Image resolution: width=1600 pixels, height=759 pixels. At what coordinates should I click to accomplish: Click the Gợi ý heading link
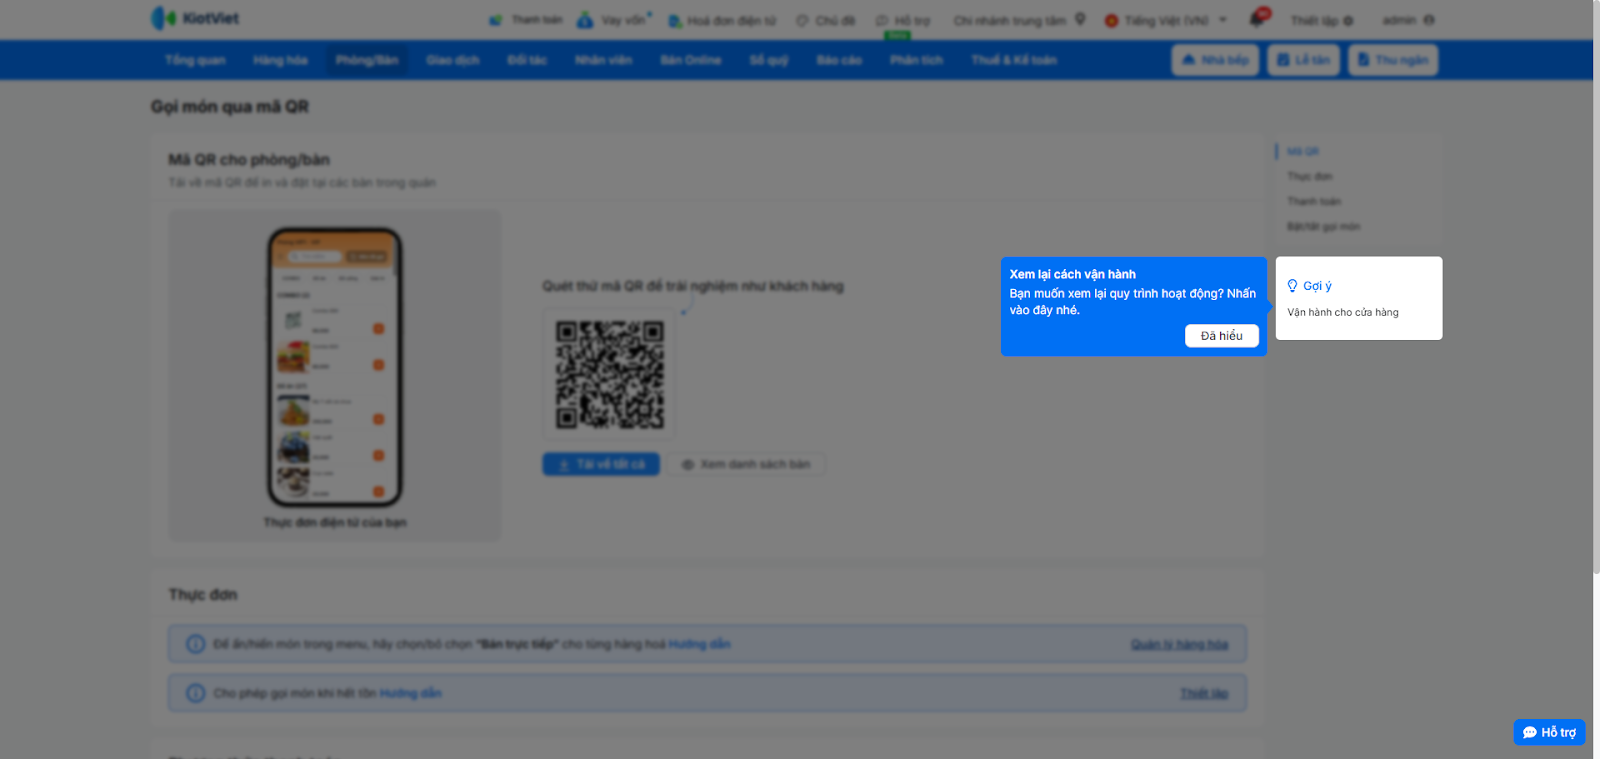(1317, 286)
